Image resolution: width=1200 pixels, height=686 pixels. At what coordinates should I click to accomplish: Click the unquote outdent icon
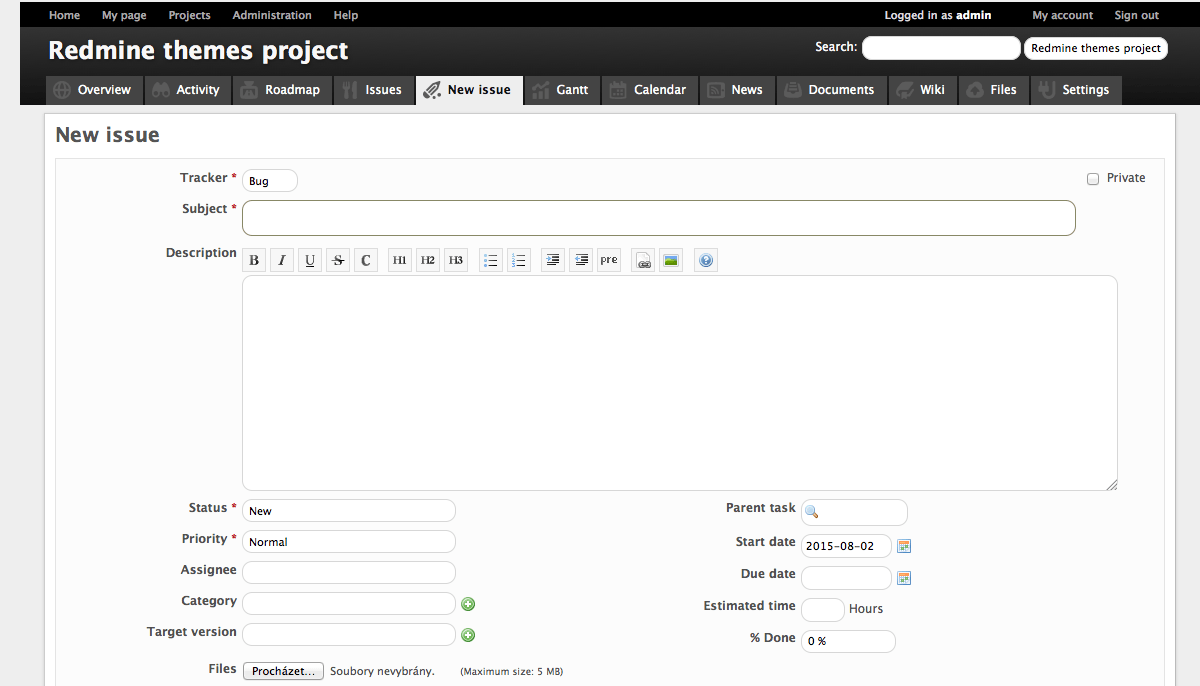[581, 261]
